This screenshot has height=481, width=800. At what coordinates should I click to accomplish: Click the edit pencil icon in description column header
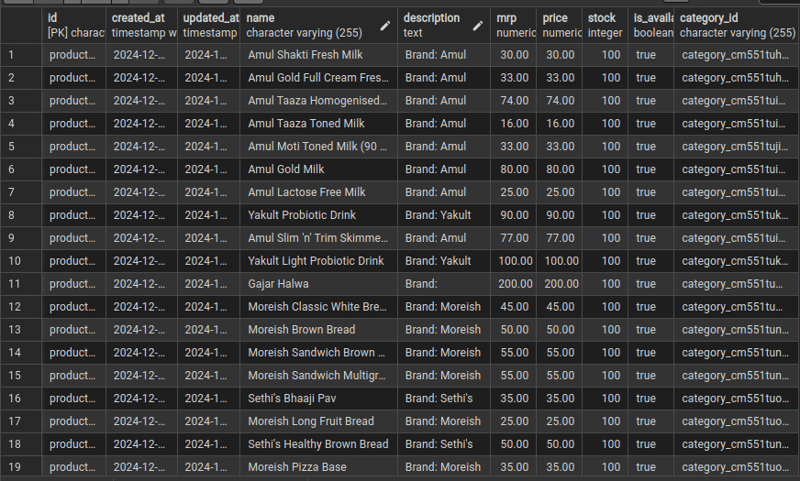pos(478,26)
